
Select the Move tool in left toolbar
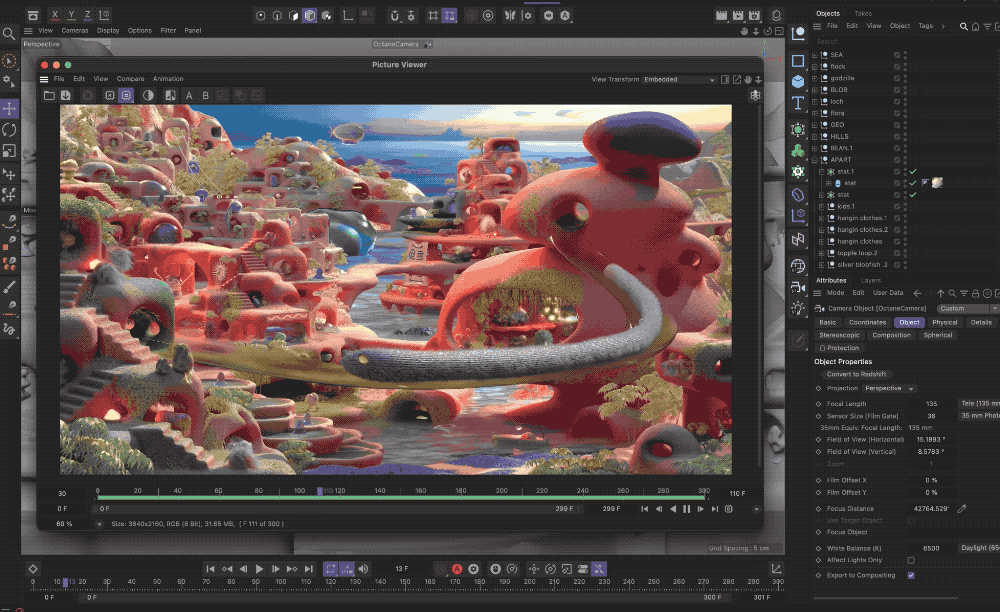coord(9,108)
